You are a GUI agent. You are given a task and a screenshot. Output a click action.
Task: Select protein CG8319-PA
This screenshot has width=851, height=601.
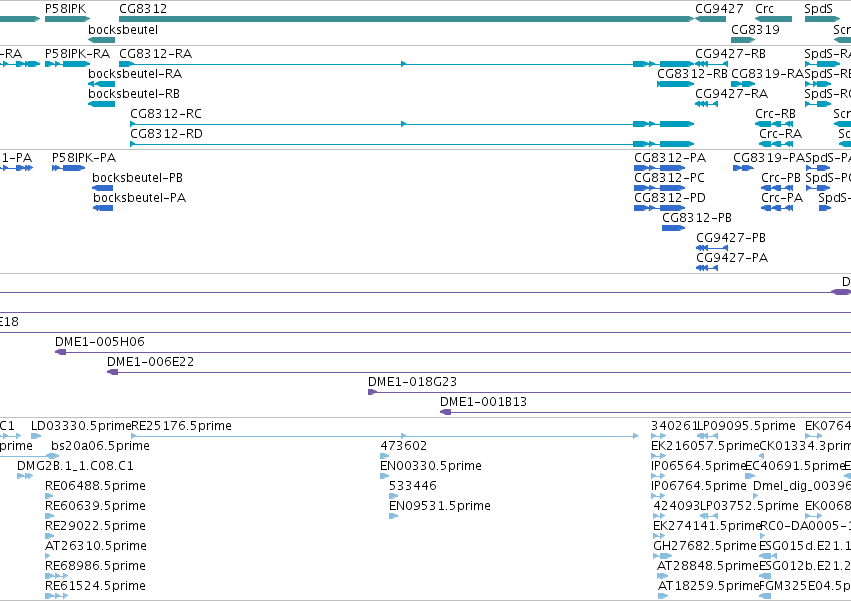744,168
